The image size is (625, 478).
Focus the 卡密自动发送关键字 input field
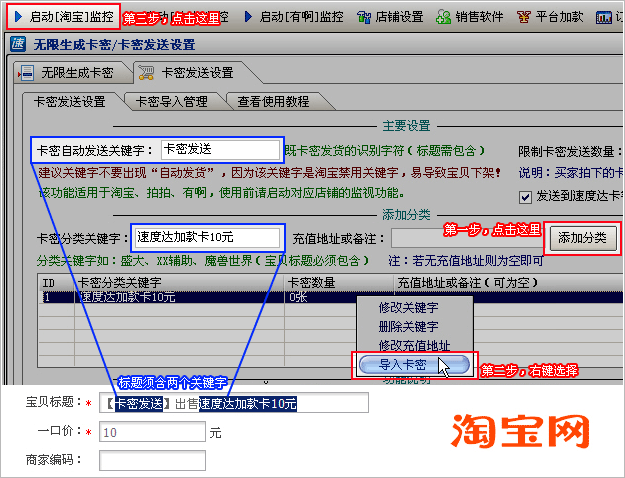[x=220, y=150]
